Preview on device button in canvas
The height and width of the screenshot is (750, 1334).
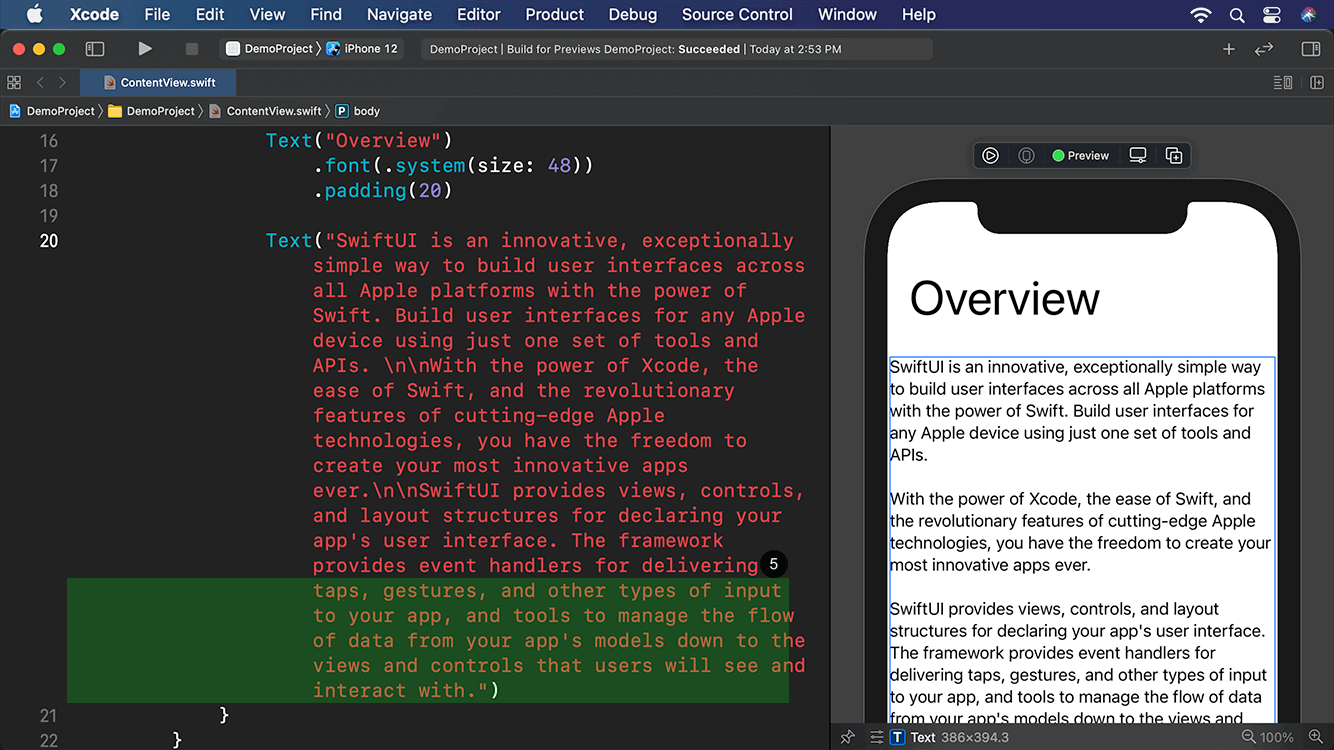click(x=1026, y=155)
